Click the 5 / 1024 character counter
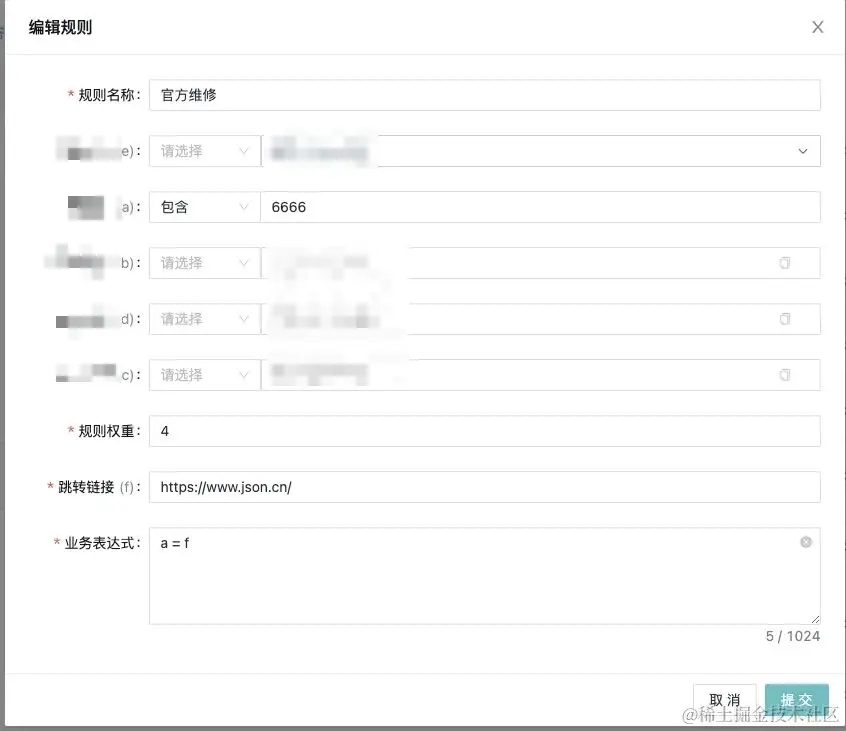846x731 pixels. 793,637
